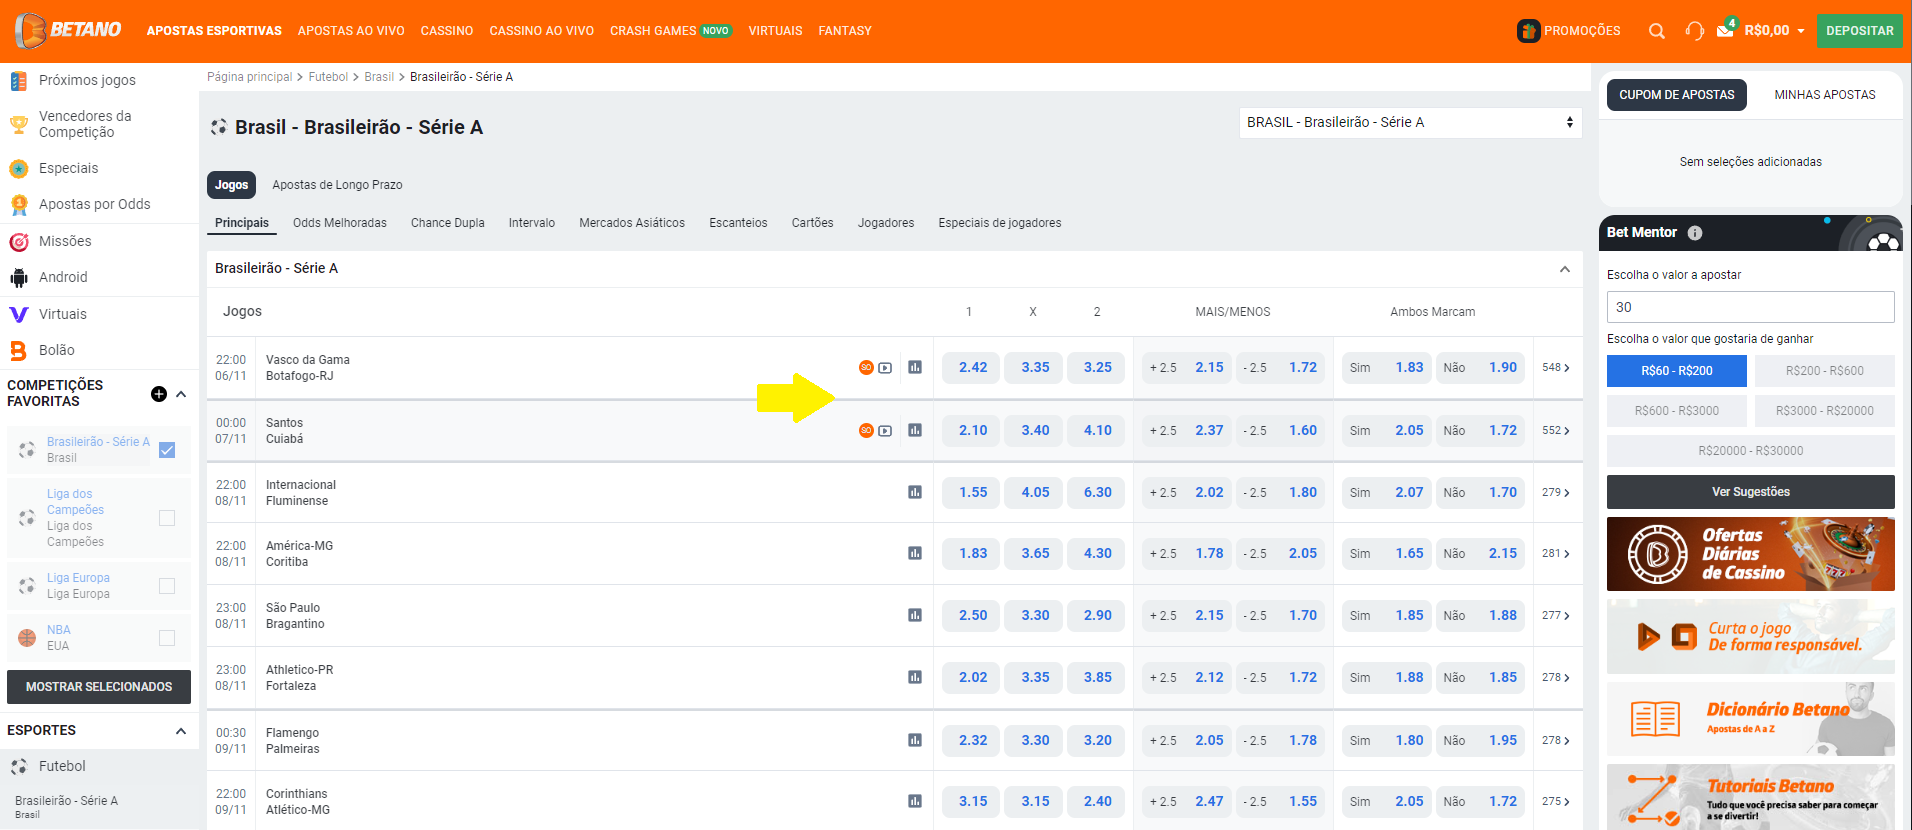Select the R$3000 - R$20000 winnings range
Viewport: 1912px width, 830px height.
[1825, 411]
